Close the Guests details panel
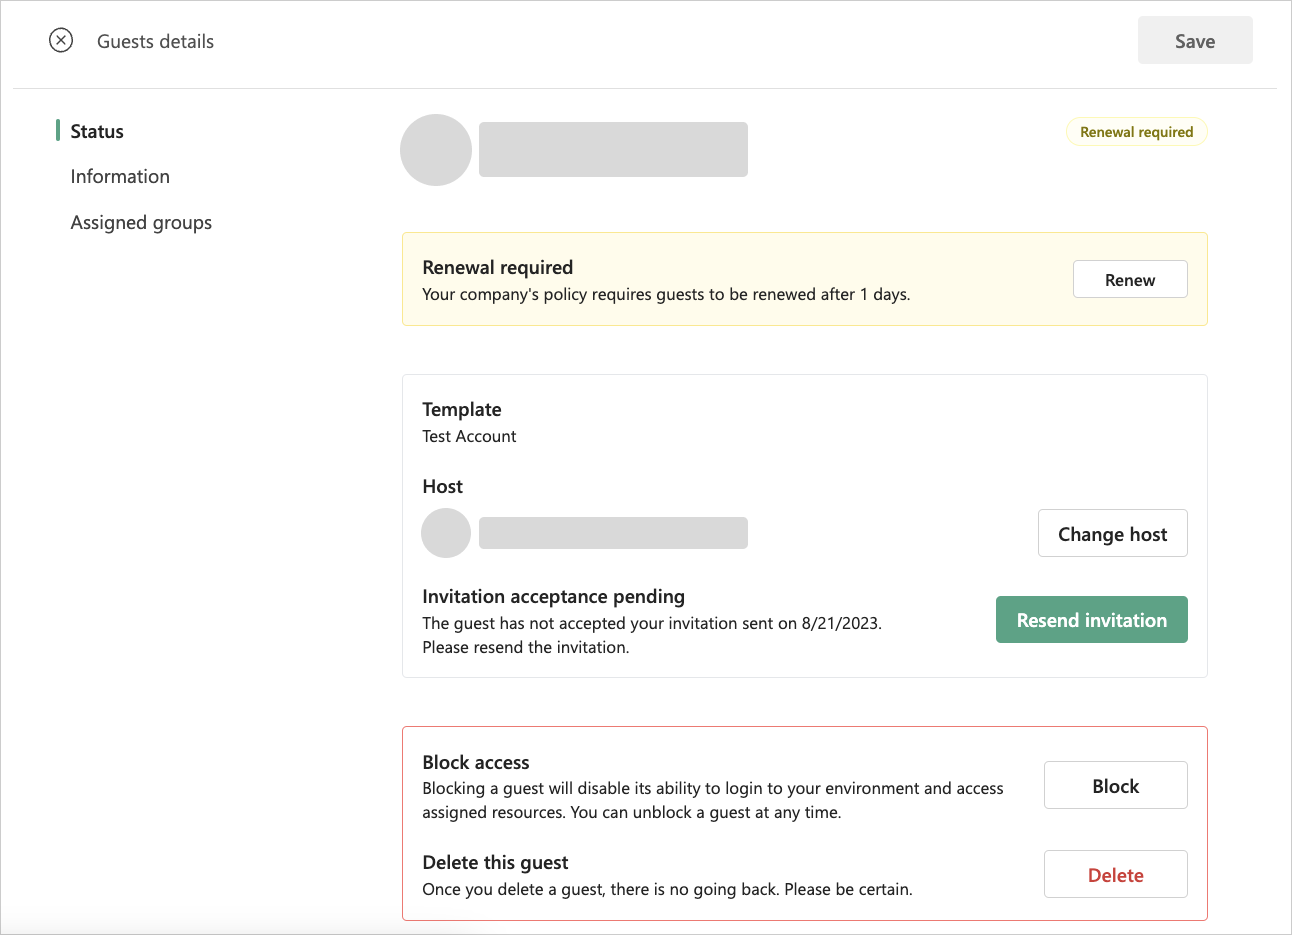1292x935 pixels. coord(61,41)
